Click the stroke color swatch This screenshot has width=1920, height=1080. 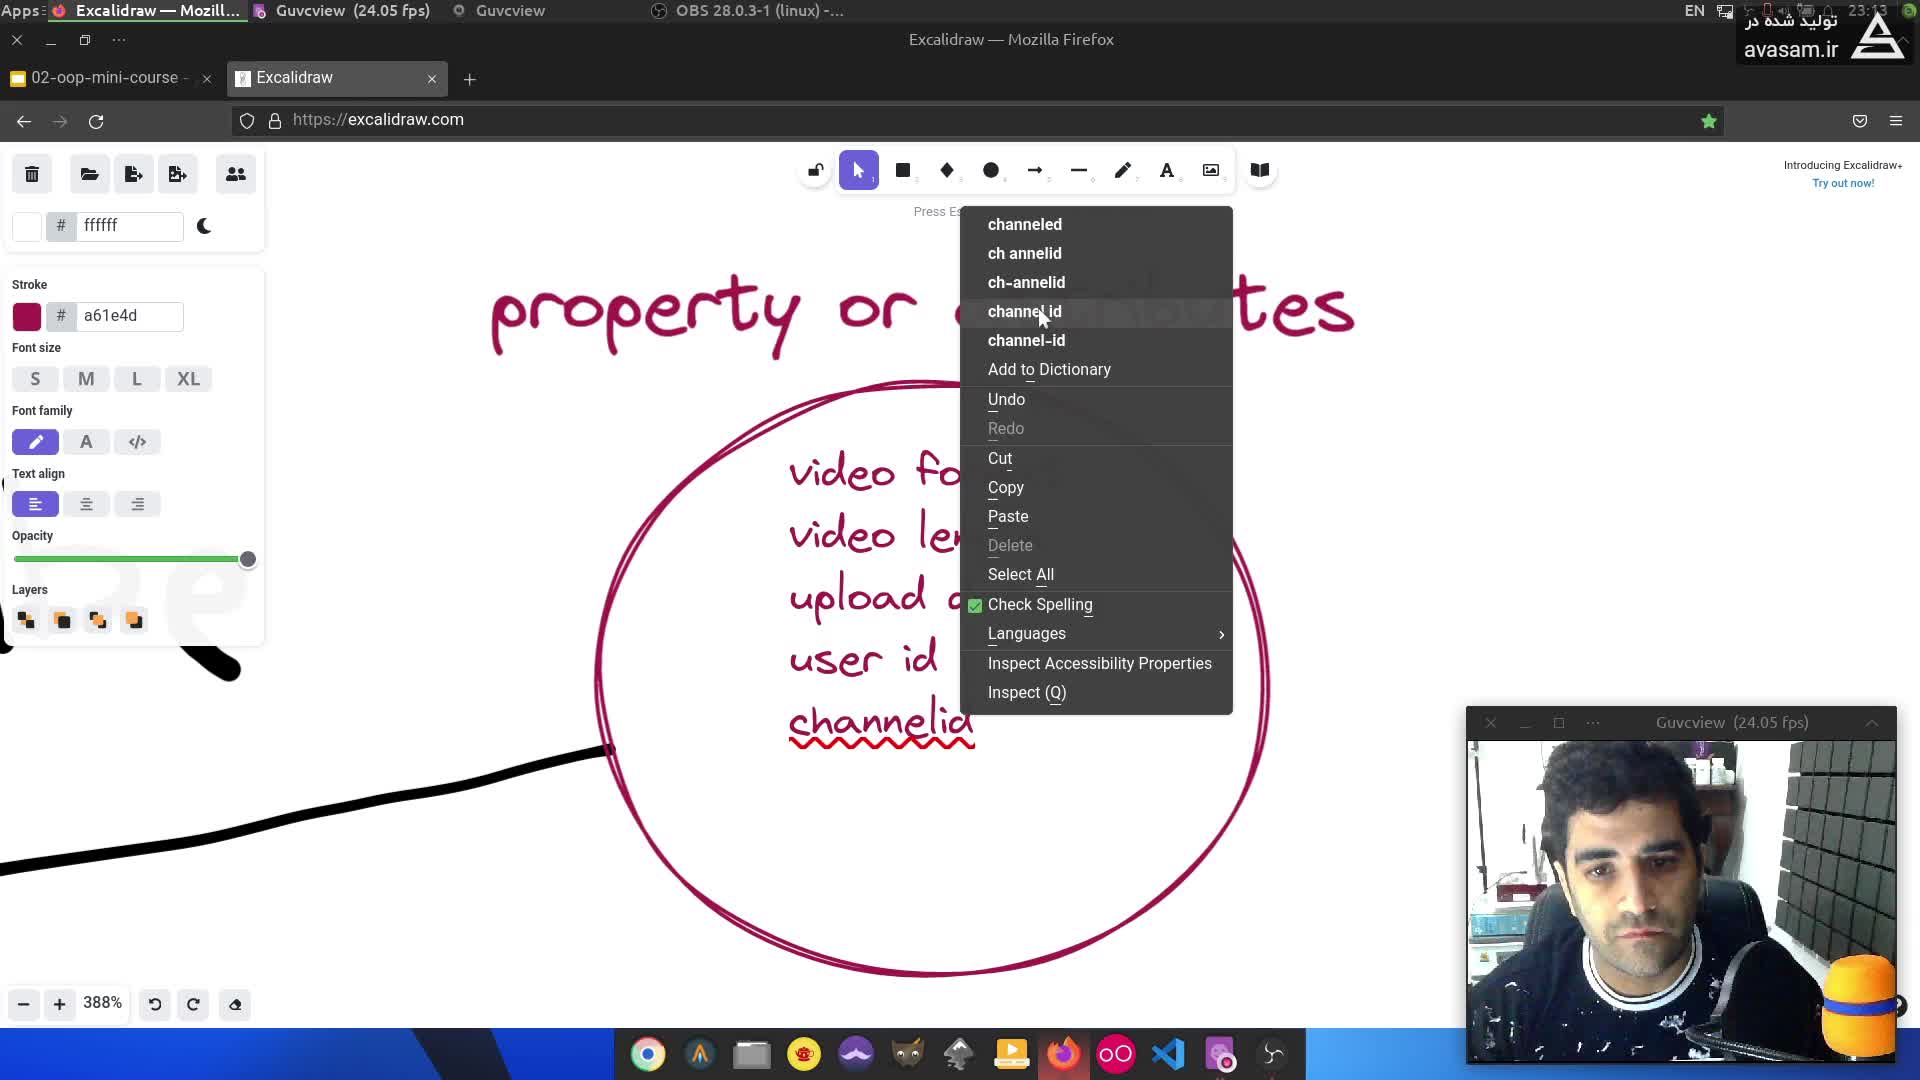[x=27, y=317]
